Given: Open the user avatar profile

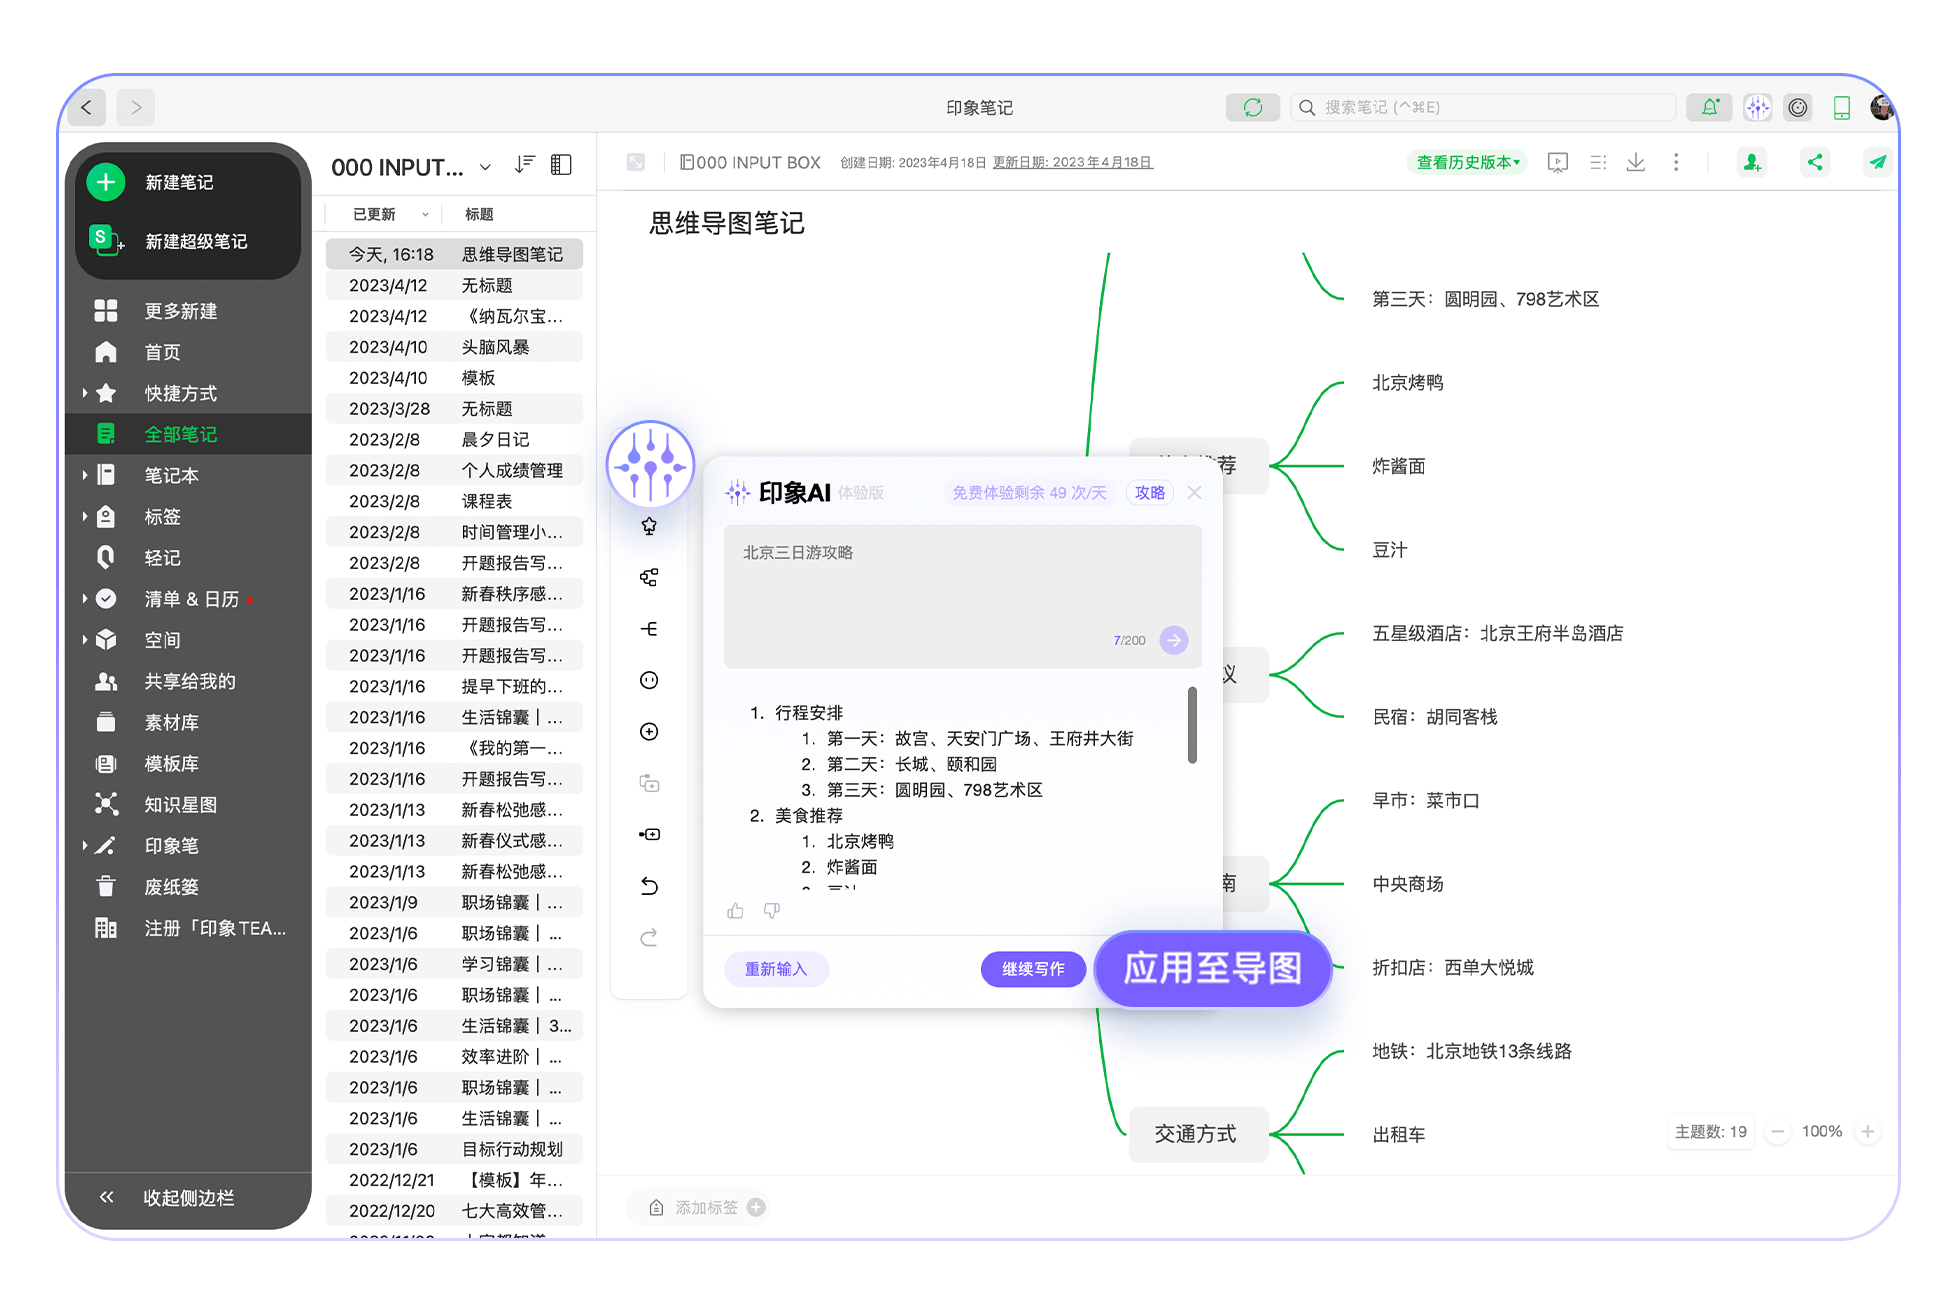Looking at the screenshot, I should pyautogui.click(x=1881, y=107).
